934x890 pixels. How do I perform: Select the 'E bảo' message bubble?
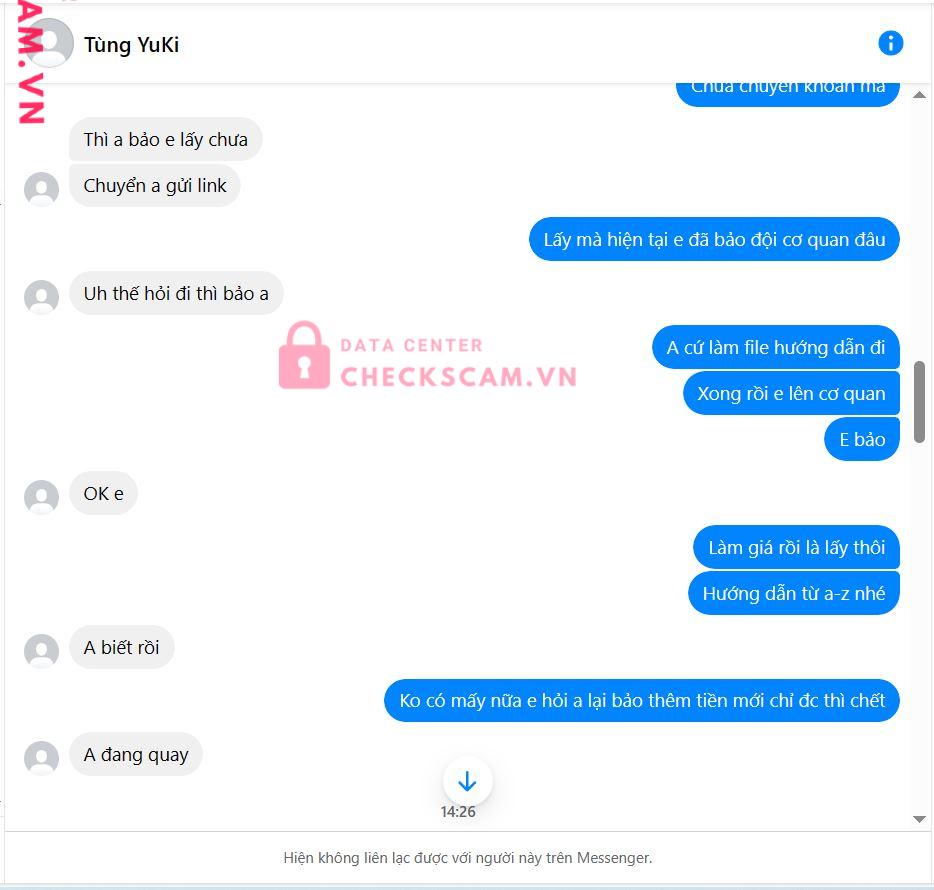point(862,440)
